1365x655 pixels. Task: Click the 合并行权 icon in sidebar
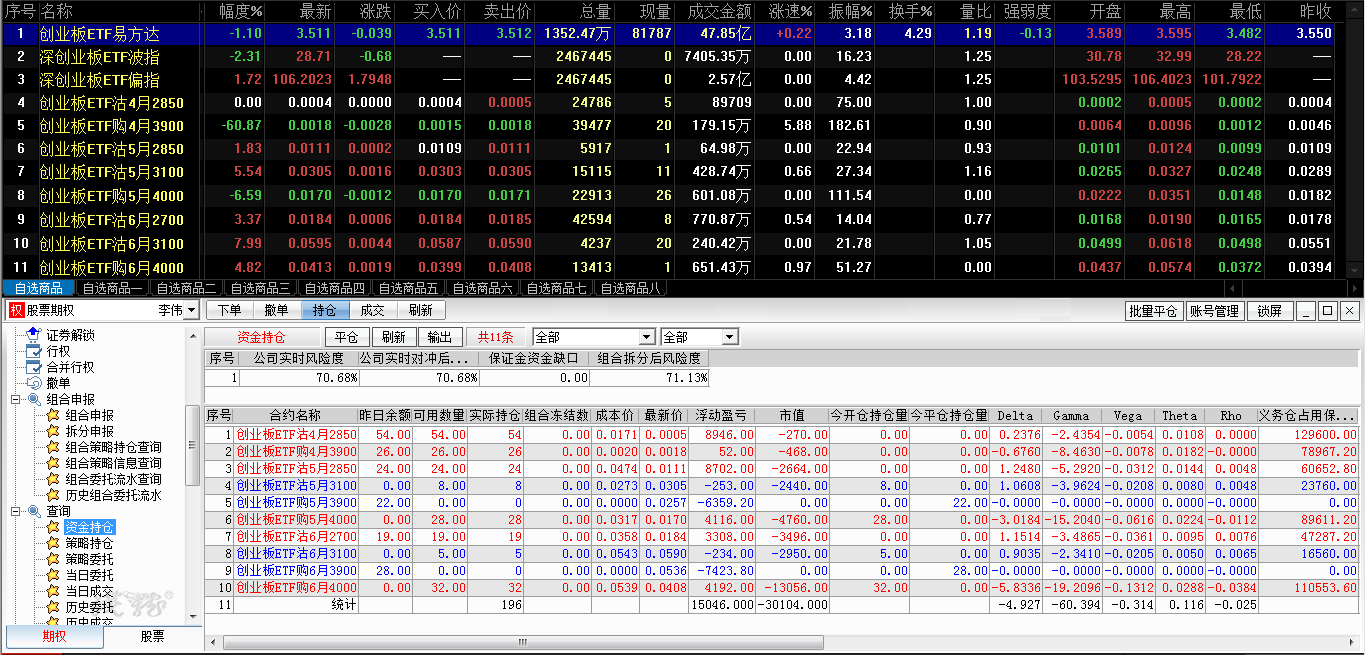tap(33, 367)
